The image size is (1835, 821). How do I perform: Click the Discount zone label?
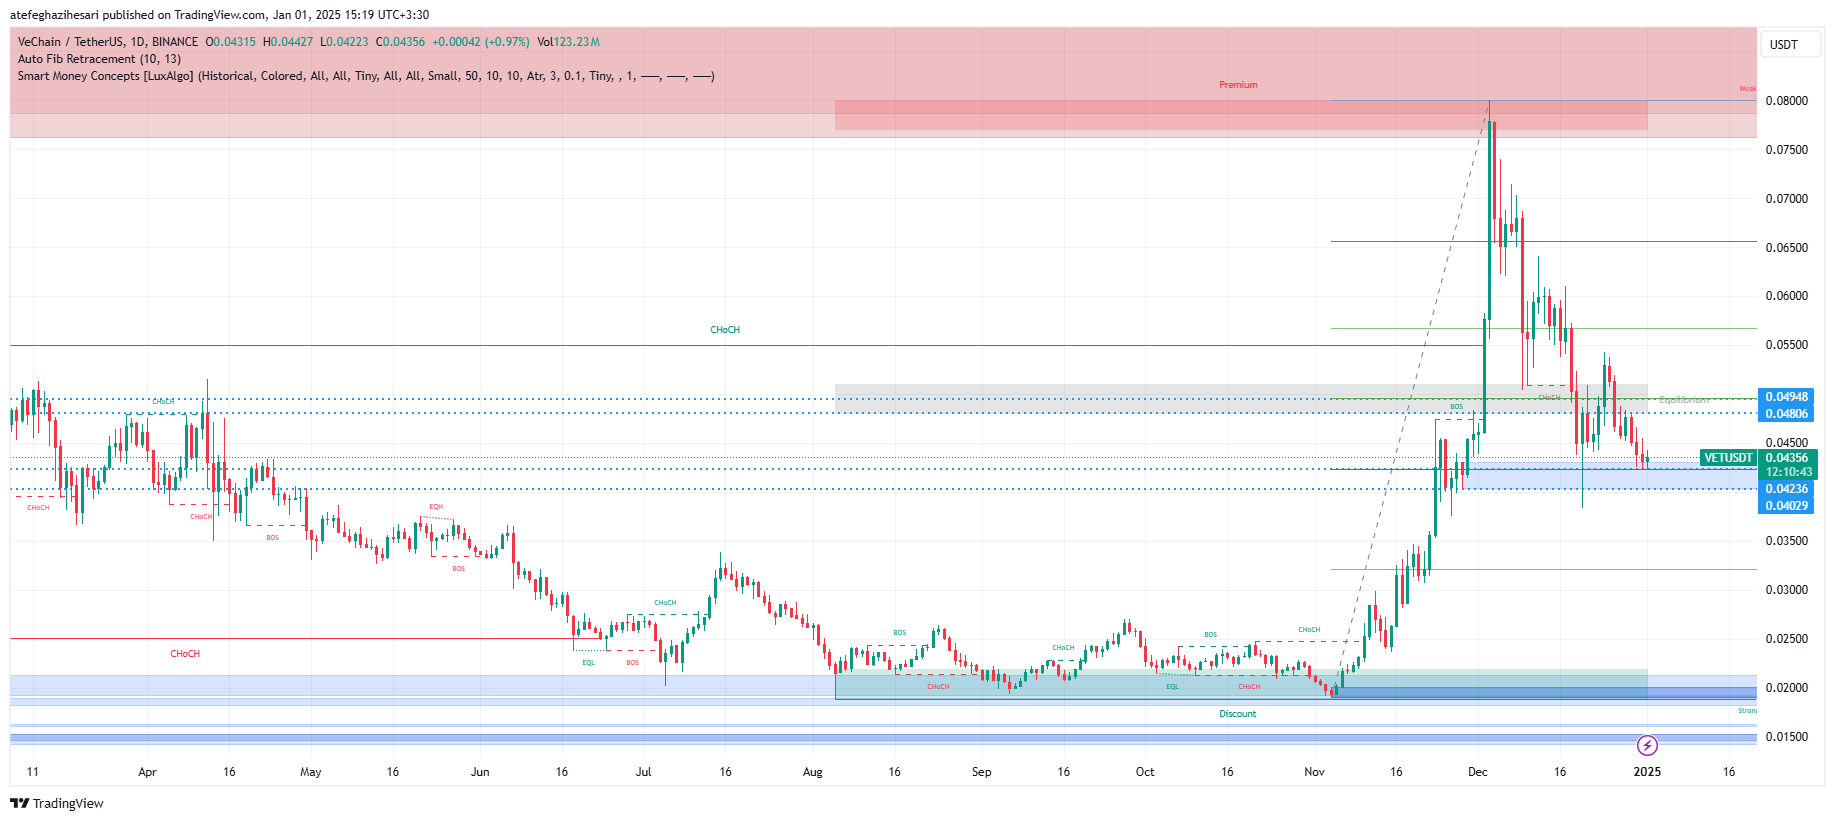(x=1237, y=714)
